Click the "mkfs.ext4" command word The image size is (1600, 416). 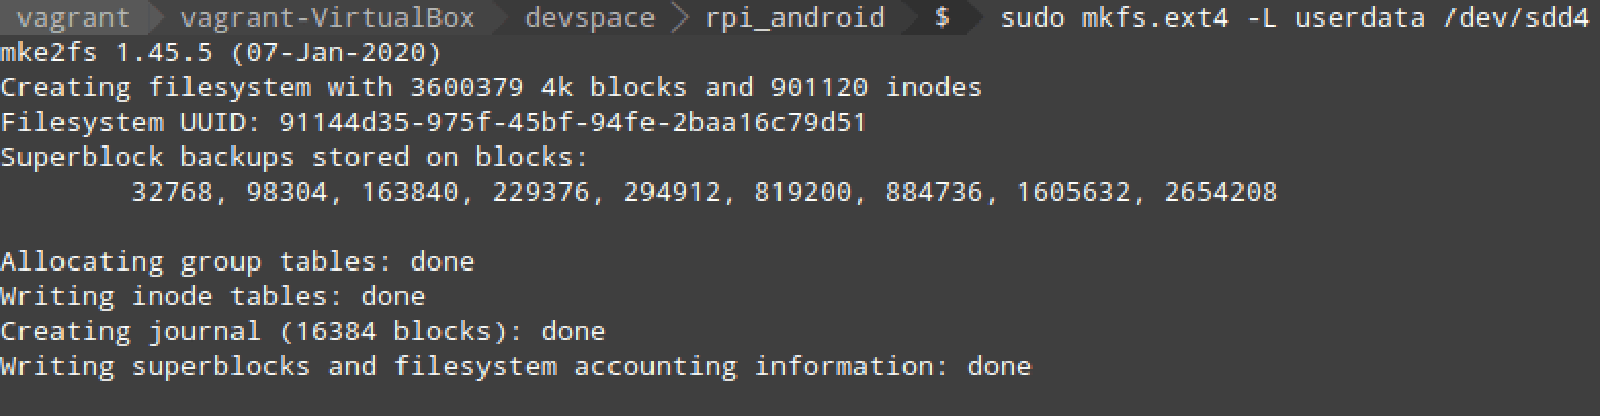point(1155,18)
